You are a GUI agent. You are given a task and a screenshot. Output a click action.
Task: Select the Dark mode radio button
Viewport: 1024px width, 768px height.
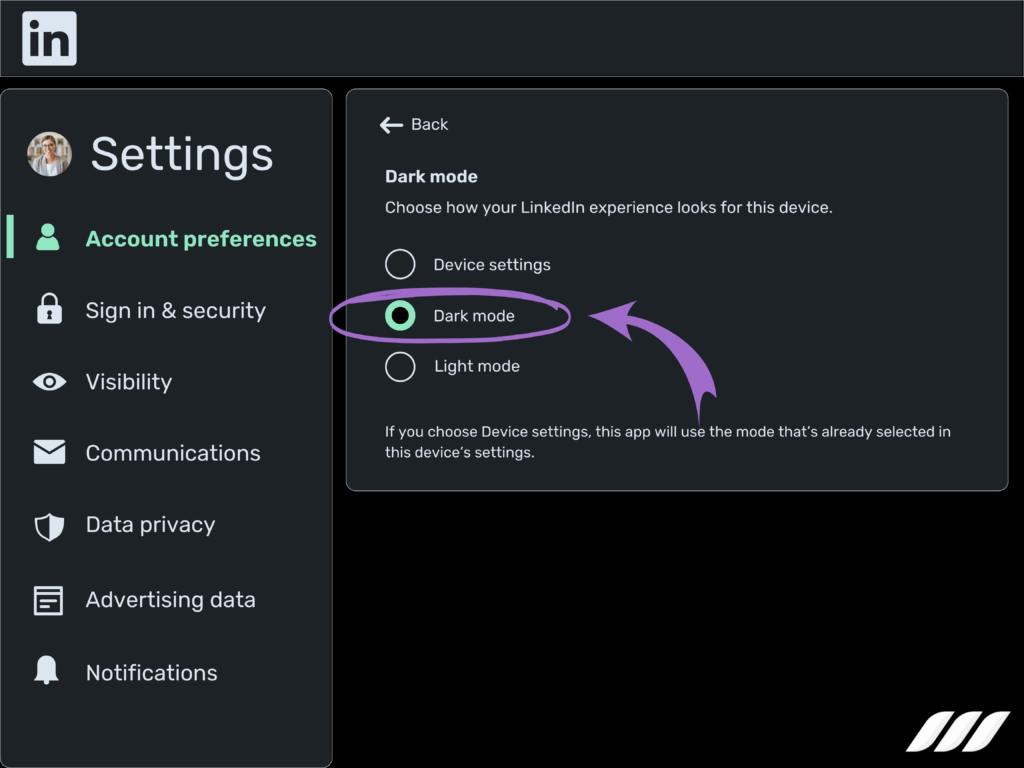[x=400, y=315]
